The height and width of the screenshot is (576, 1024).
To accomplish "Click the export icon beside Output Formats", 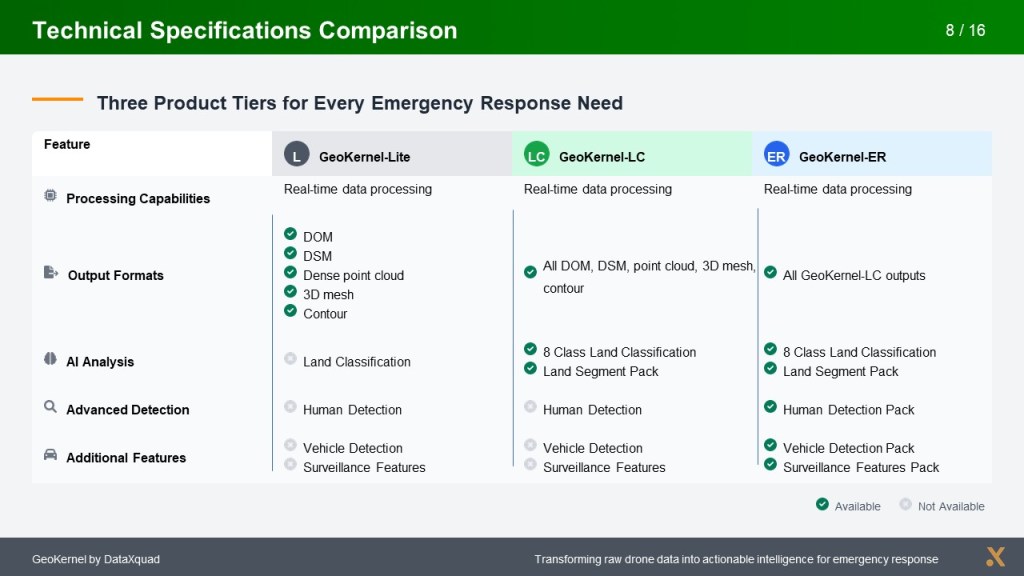I will 51,273.
